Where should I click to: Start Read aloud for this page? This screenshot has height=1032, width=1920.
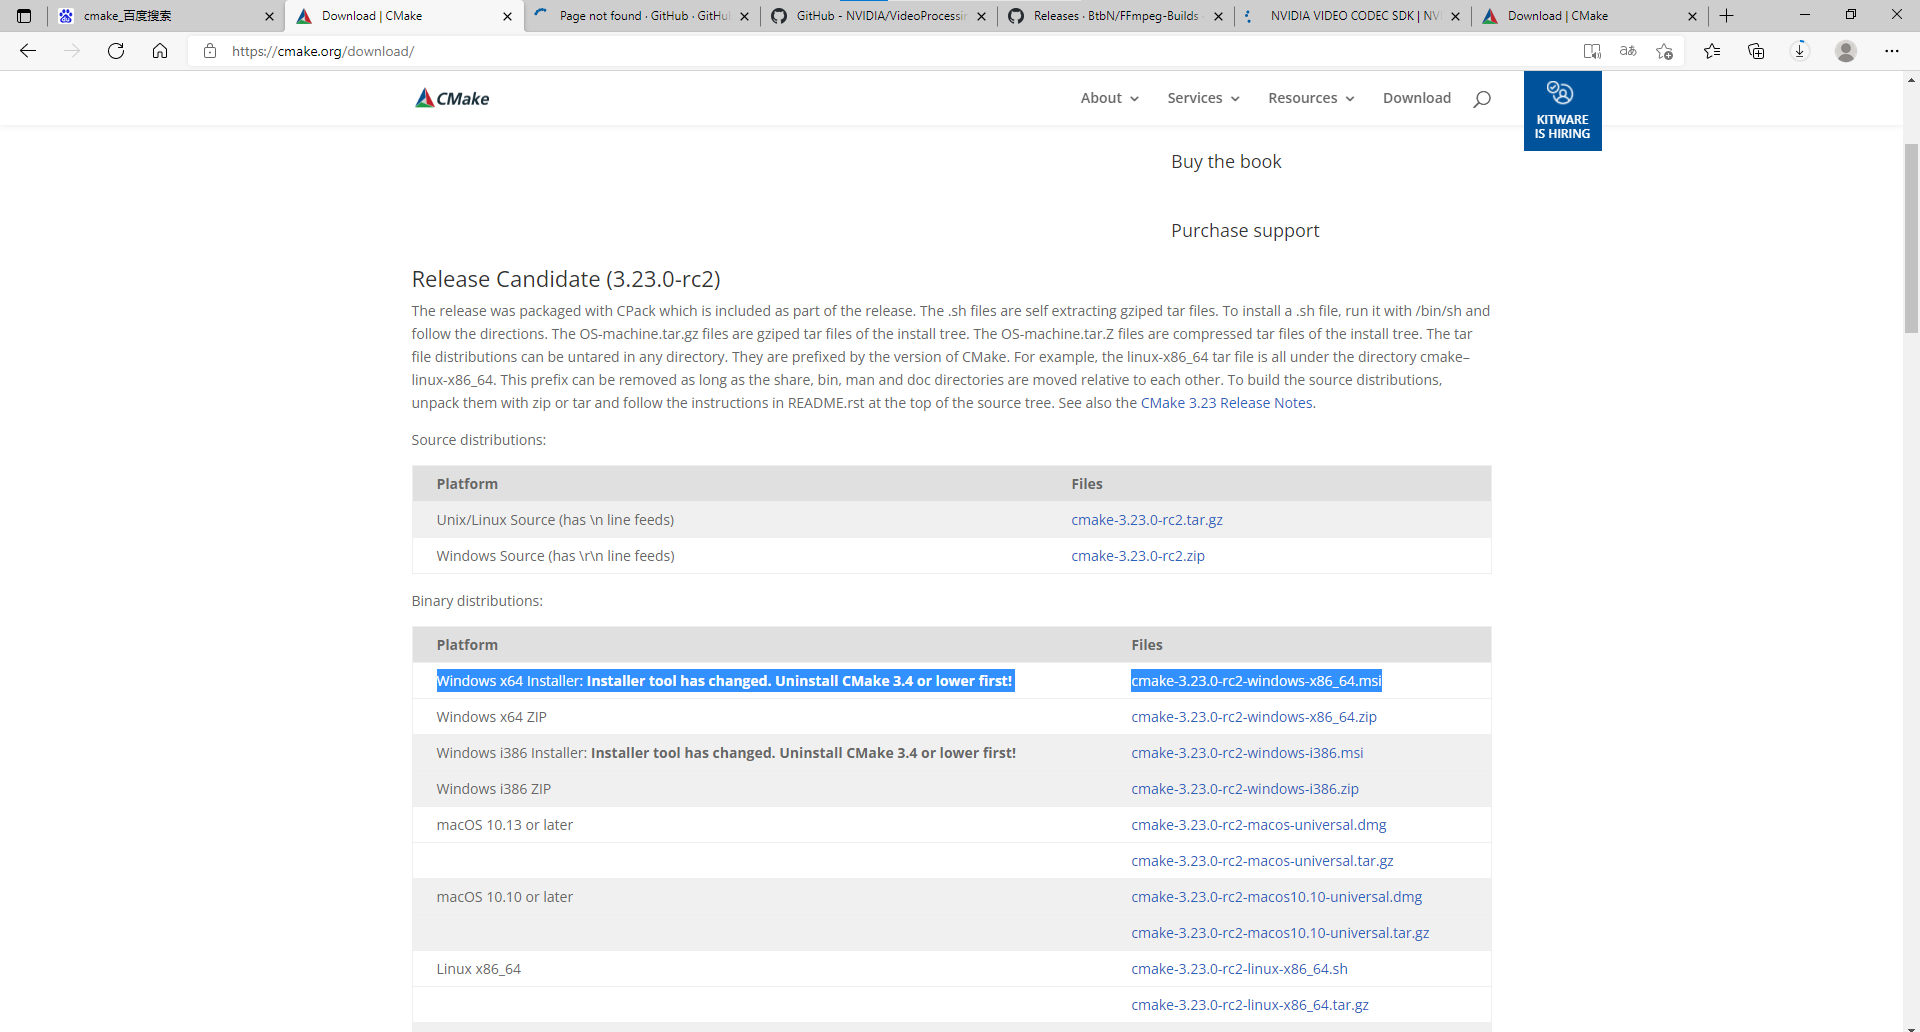(x=1592, y=51)
